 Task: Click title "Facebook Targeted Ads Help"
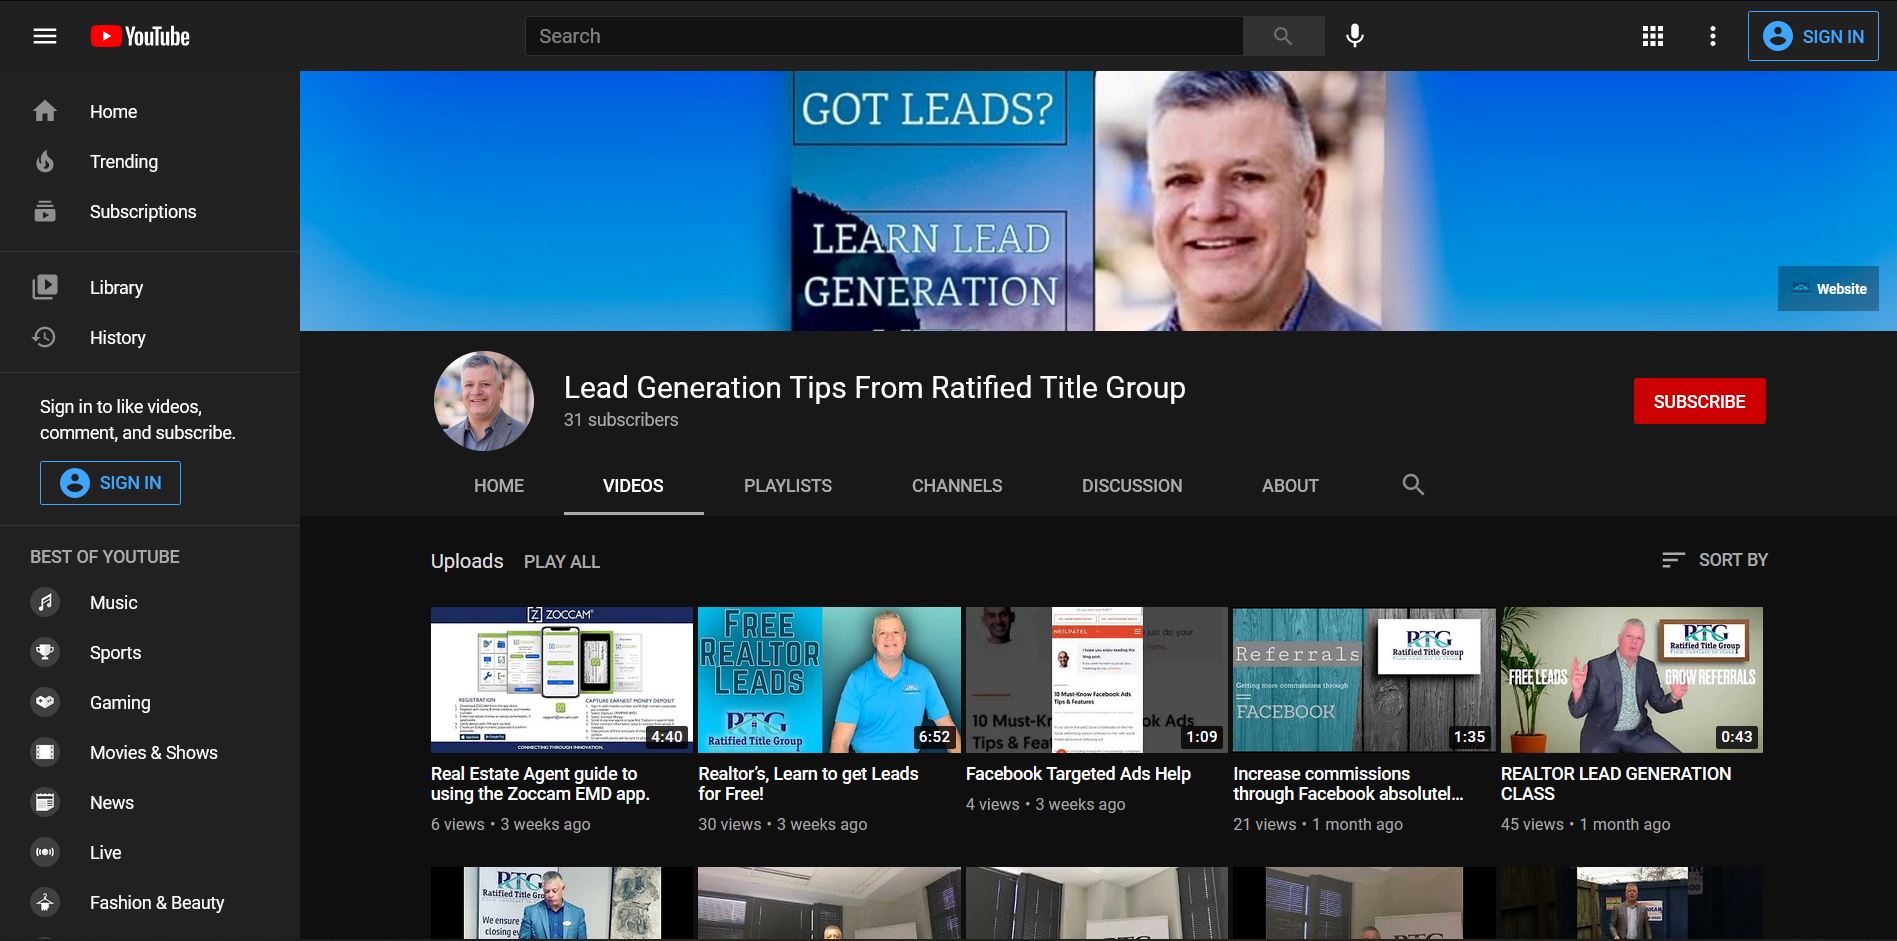click(1078, 774)
